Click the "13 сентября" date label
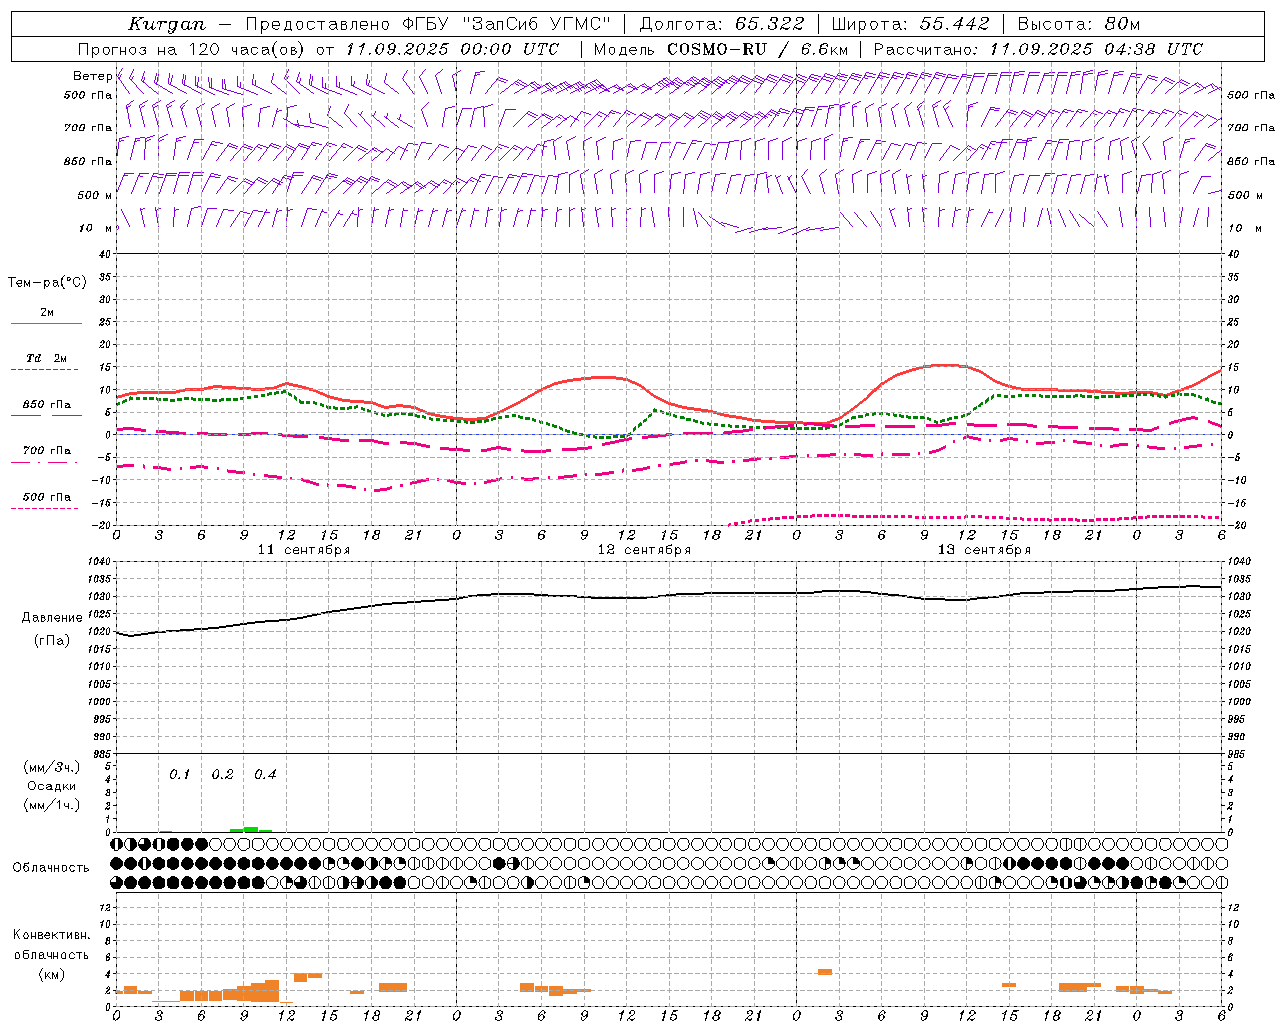Viewport: 1280px width, 1024px height. click(984, 550)
